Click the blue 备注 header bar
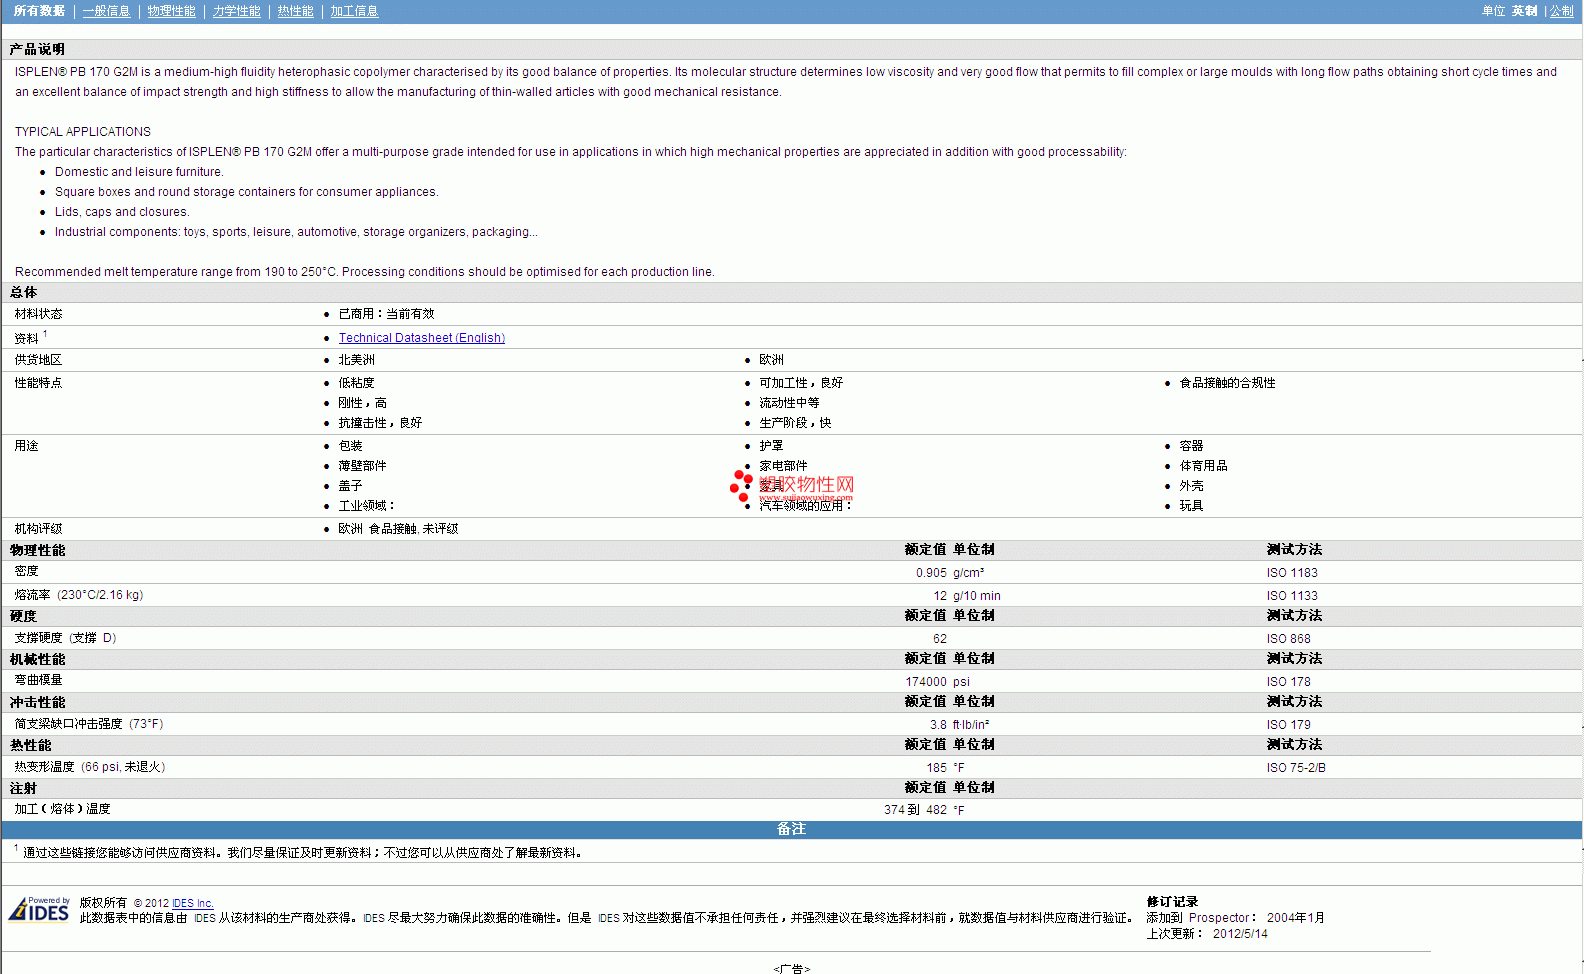1584x974 pixels. pyautogui.click(x=791, y=829)
